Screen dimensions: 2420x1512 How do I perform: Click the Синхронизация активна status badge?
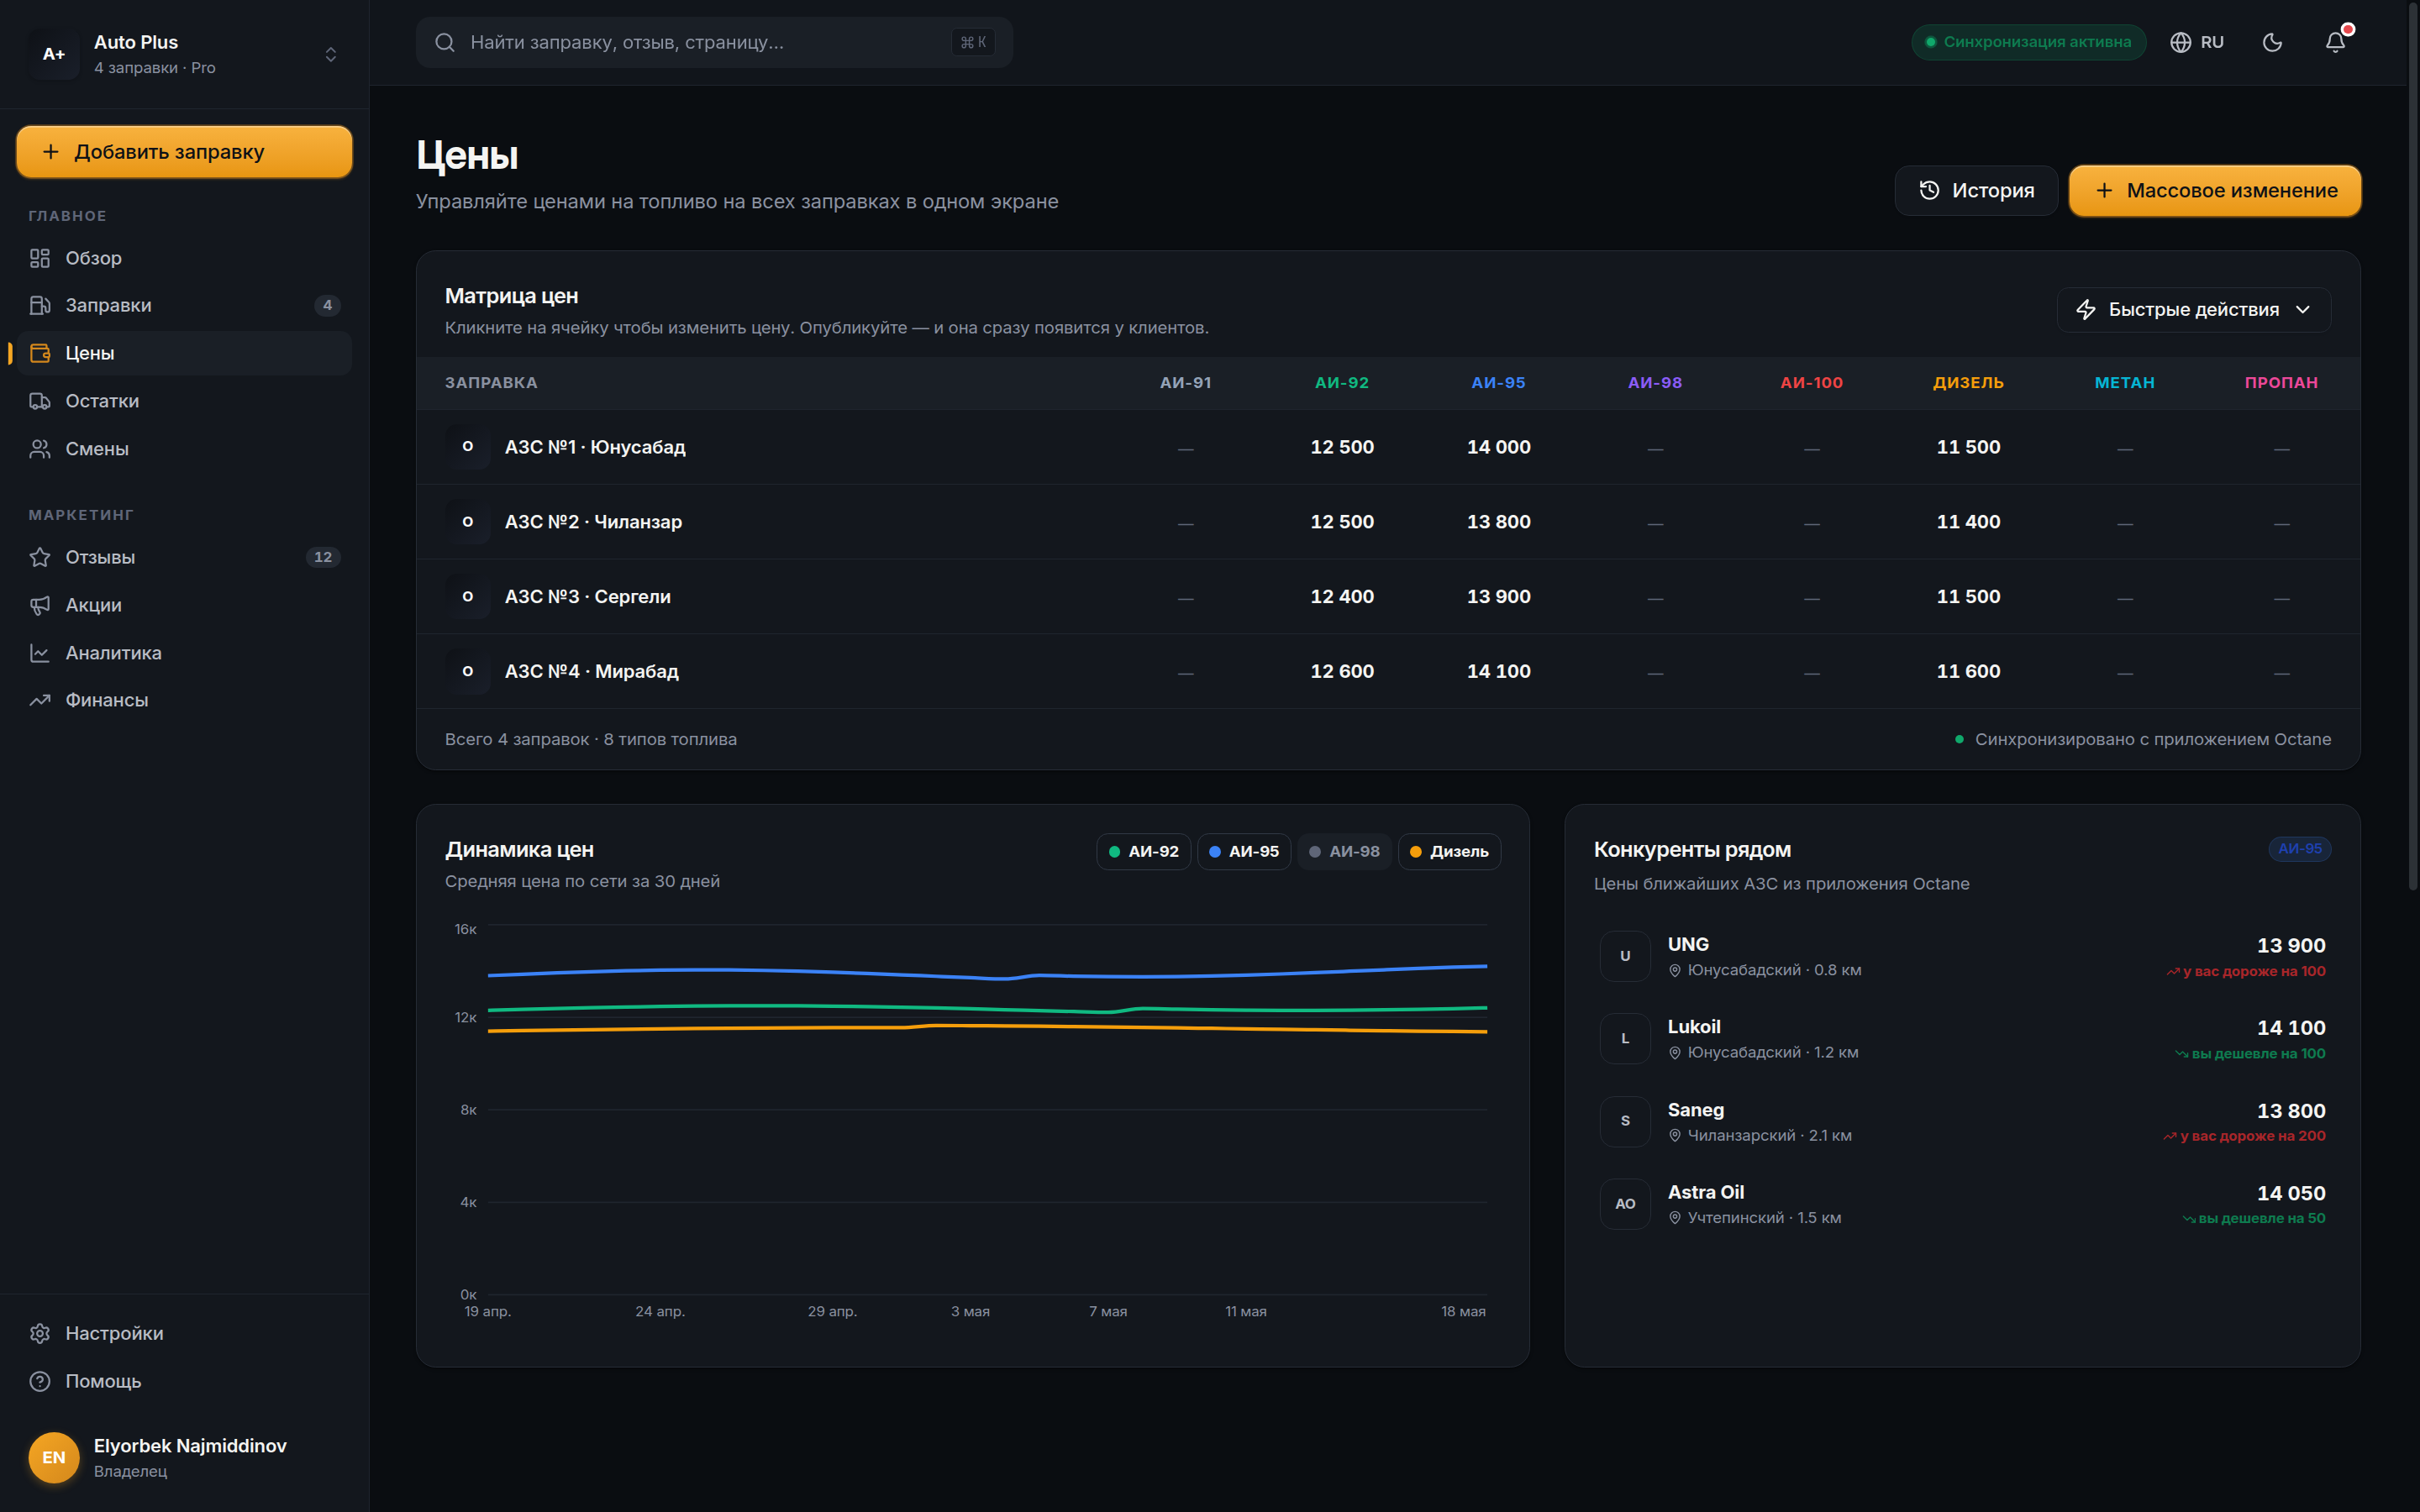[2028, 42]
